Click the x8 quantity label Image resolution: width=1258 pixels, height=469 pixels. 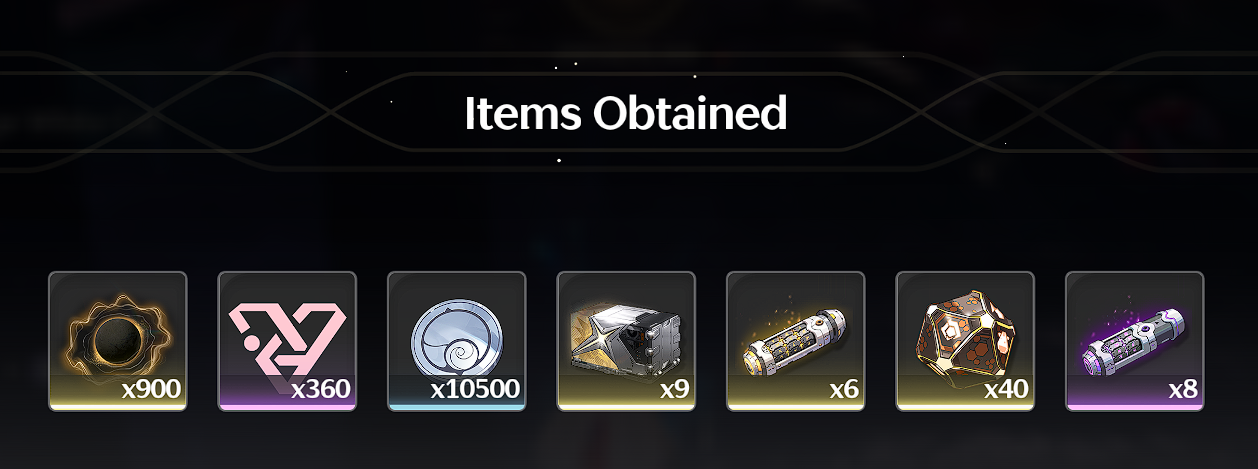1183,389
